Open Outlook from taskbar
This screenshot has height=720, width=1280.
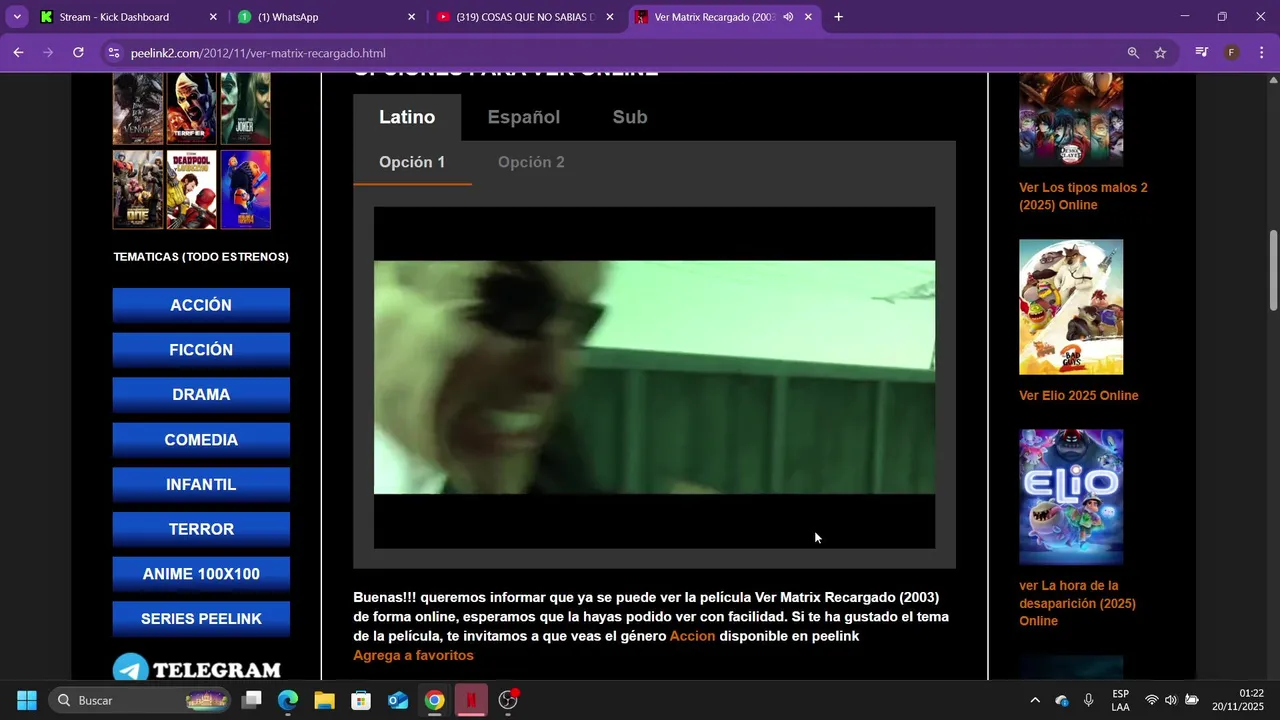click(x=397, y=700)
